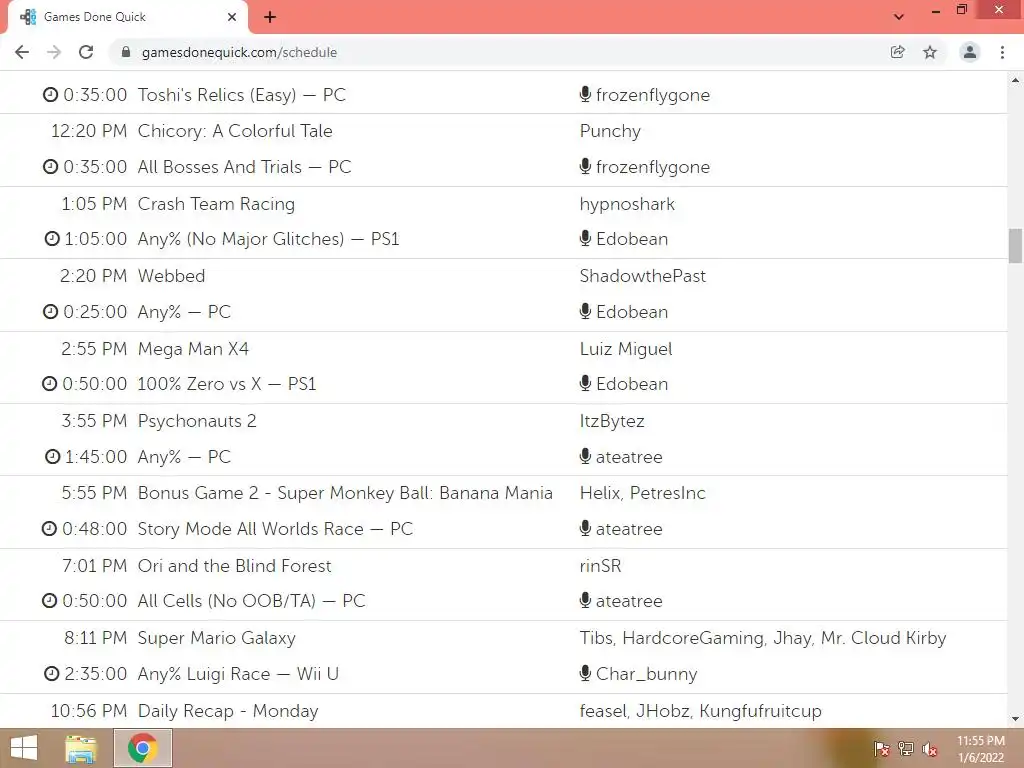Select Ori and the Blind Forest title

[234, 566]
